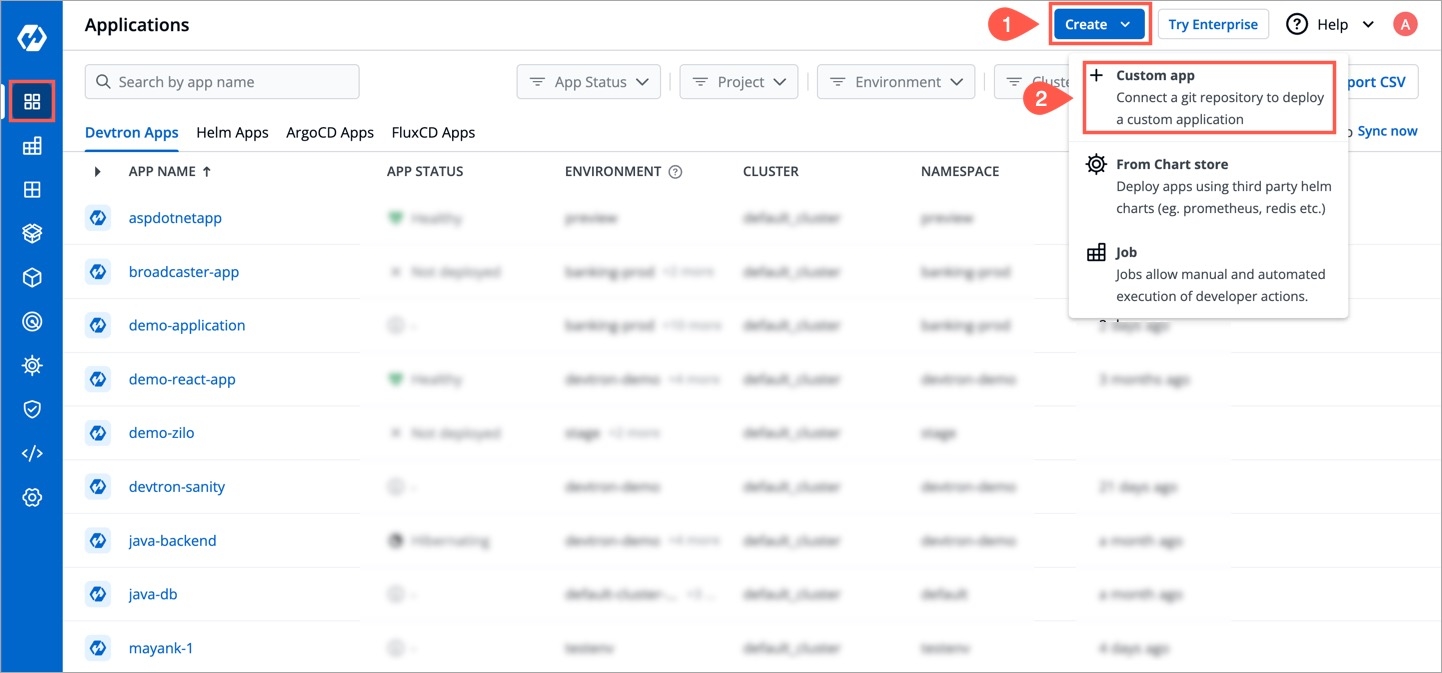
Task: Open the cube chart store sidebar icon
Action: [32, 277]
